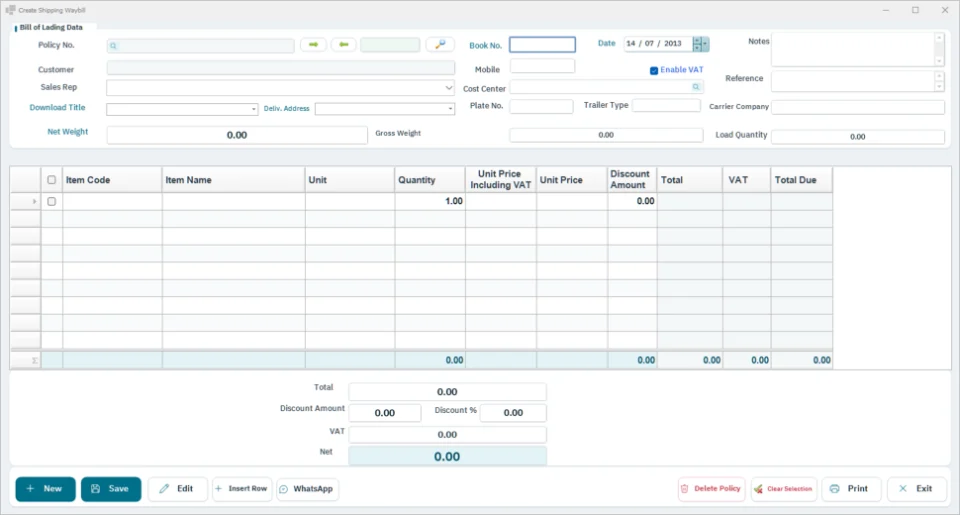The image size is (960, 515).
Task: Click the Reference scrollbar down arrow
Action: tap(939, 87)
